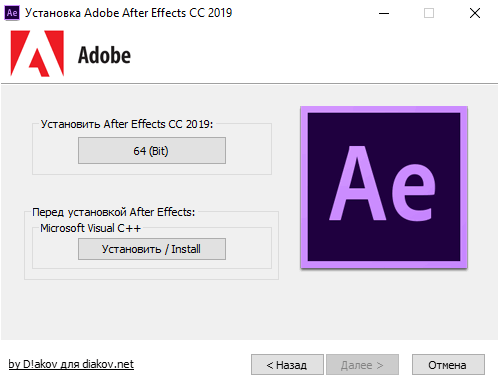
Task: Click the 'Установить After Effects CC 2019:' label
Action: click(x=127, y=124)
